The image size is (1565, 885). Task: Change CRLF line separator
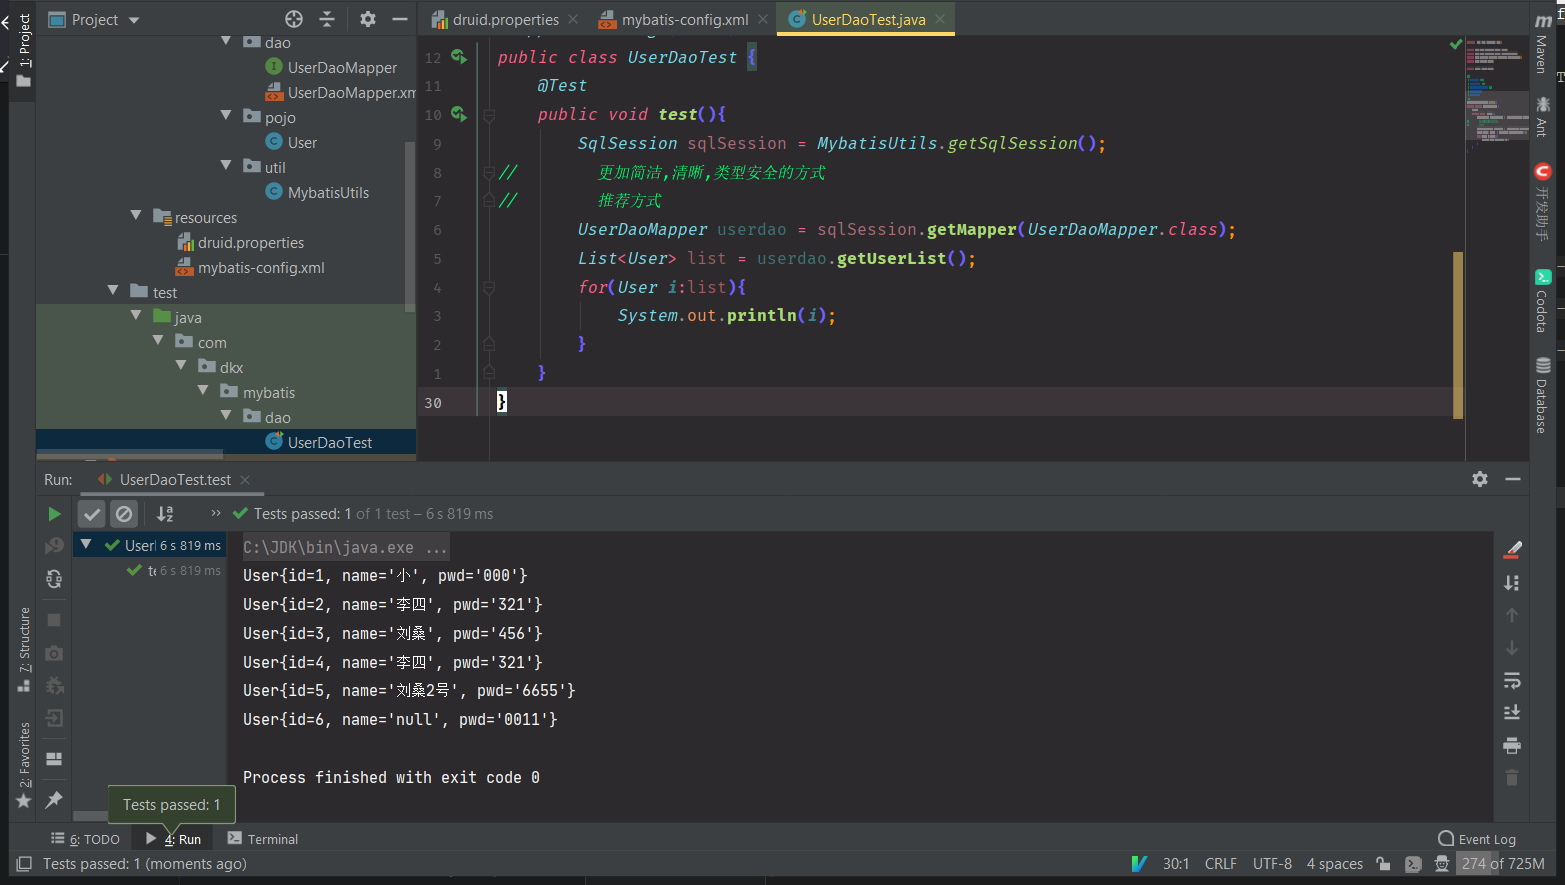tap(1220, 864)
